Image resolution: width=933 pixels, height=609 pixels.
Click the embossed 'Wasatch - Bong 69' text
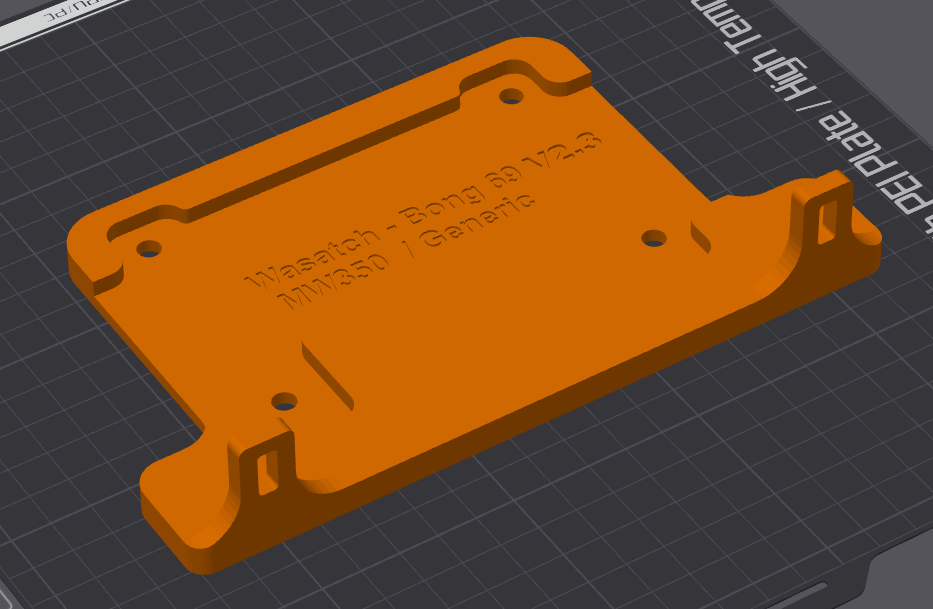pyautogui.click(x=424, y=211)
